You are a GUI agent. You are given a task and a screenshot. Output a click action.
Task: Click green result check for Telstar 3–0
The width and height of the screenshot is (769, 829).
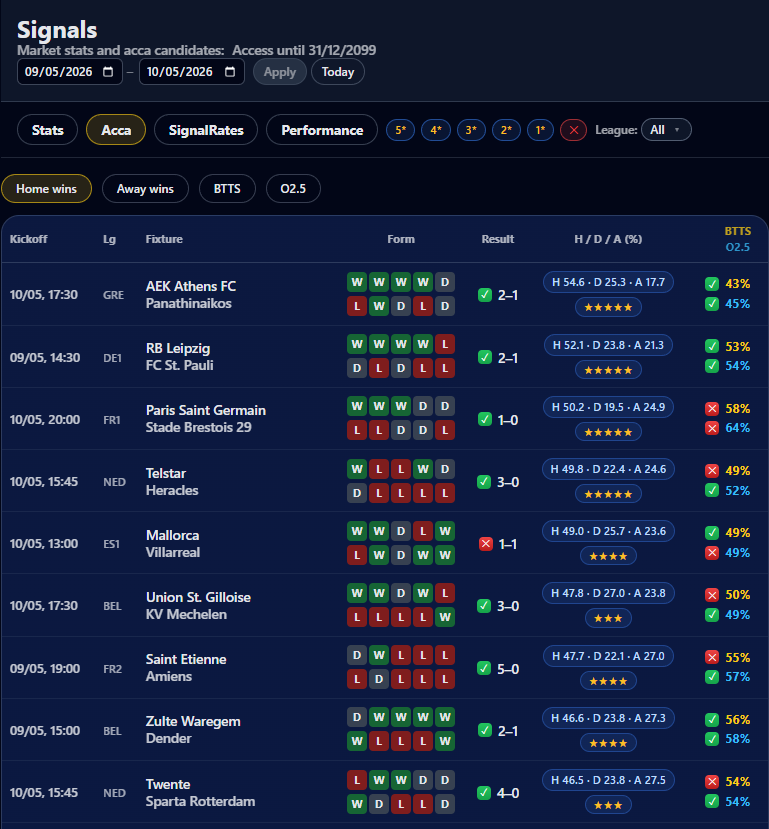484,482
